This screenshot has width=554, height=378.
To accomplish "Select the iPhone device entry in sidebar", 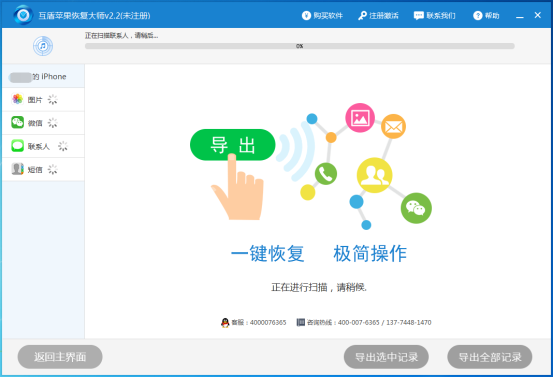I will pyautogui.click(x=43, y=76).
